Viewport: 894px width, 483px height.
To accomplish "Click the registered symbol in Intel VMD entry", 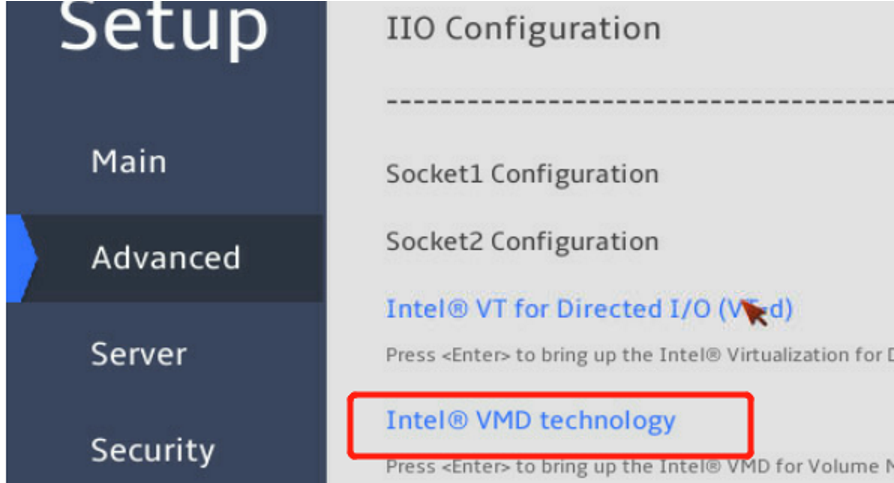I will click(x=458, y=420).
